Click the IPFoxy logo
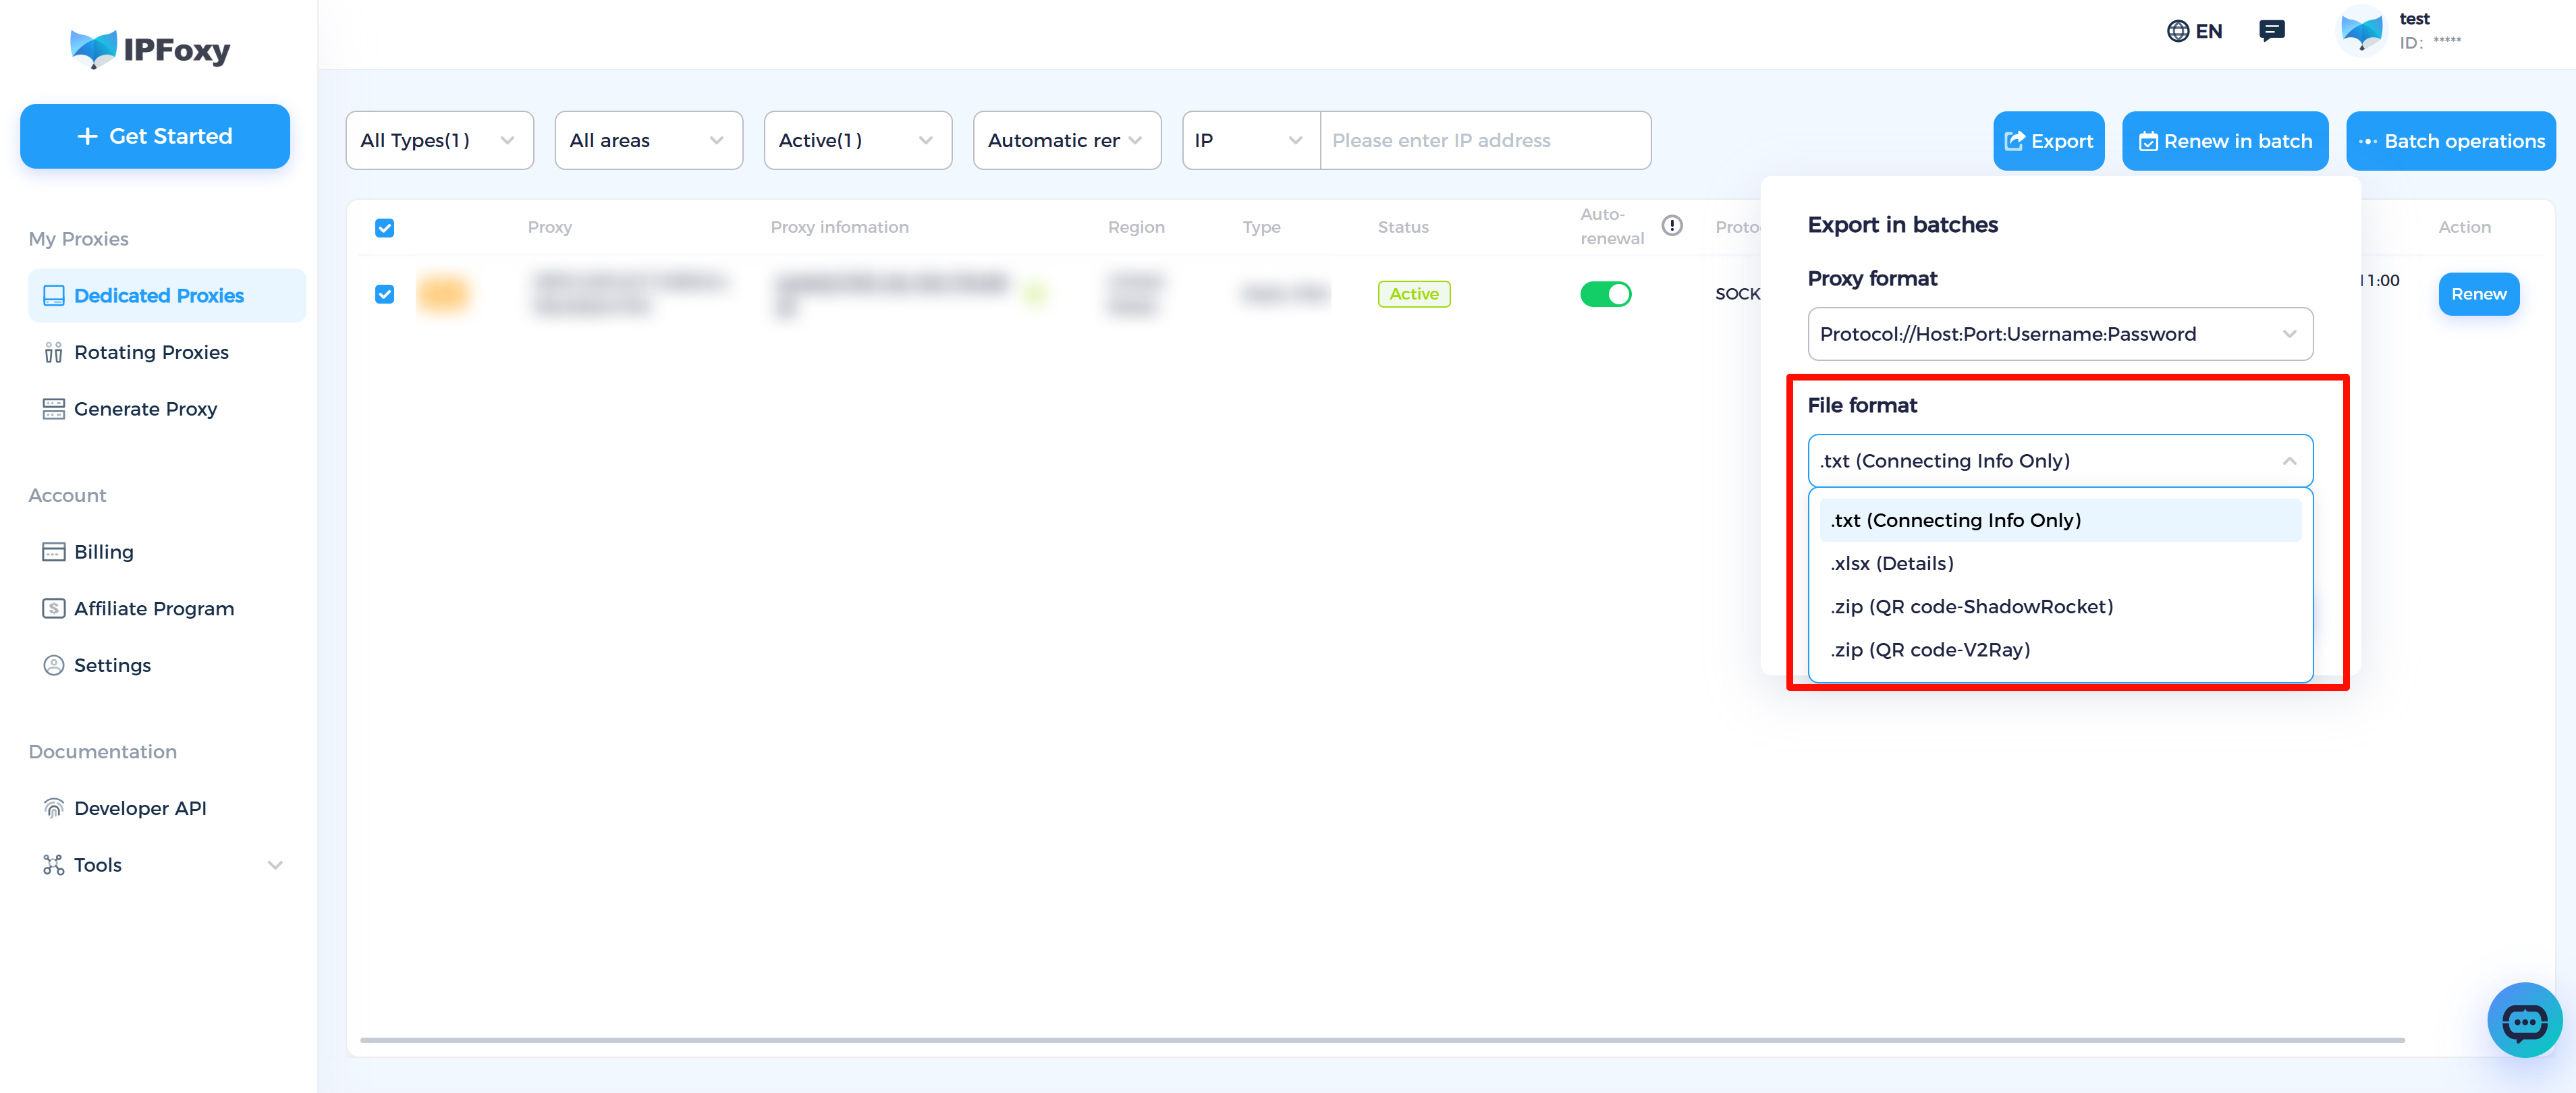Viewport: 2576px width, 1093px height. point(150,49)
